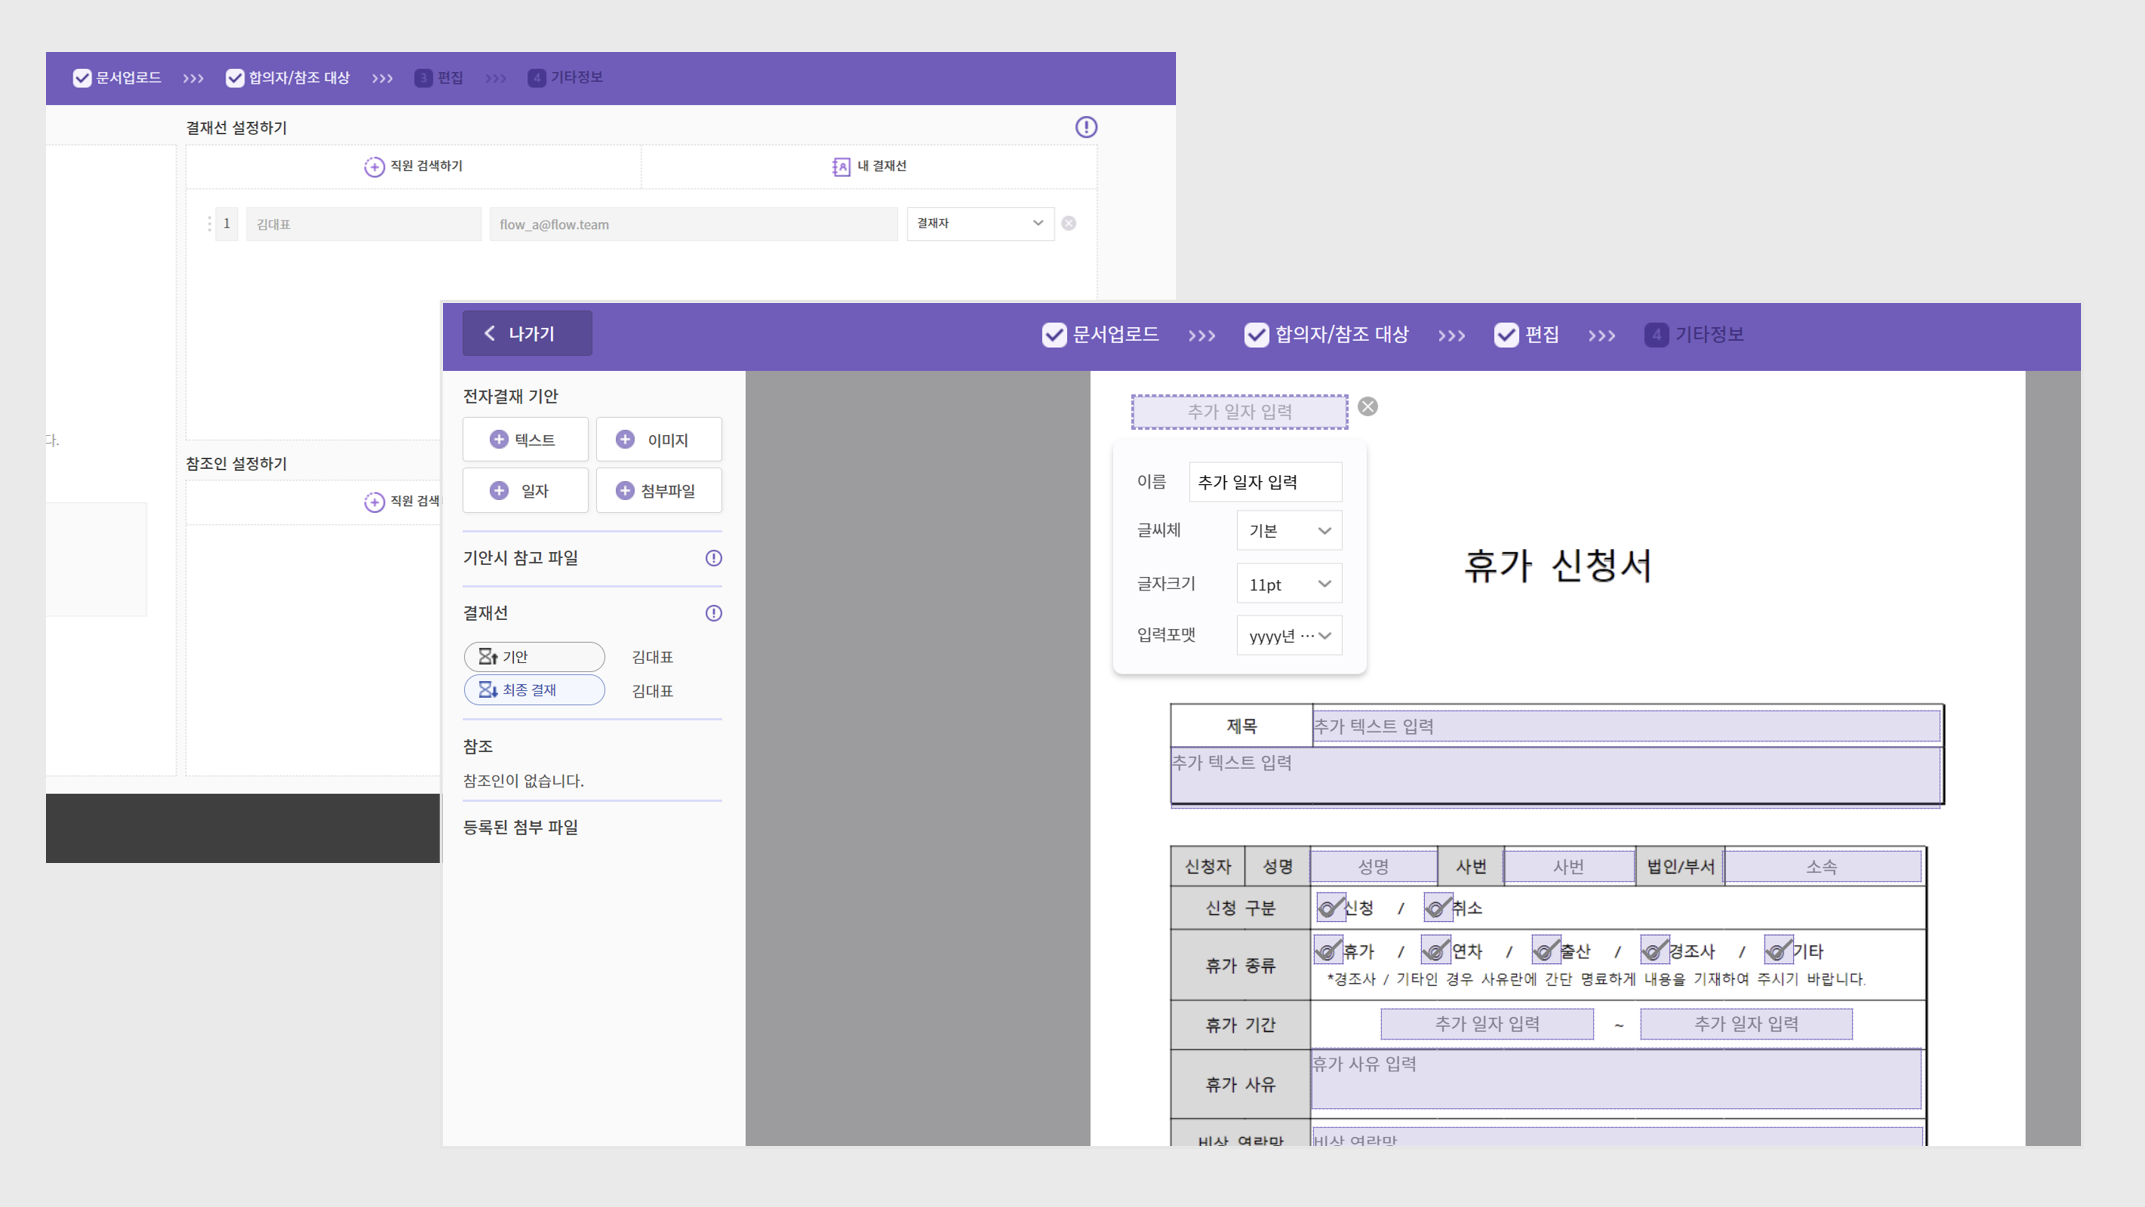Click the 성명 name field
The width and height of the screenshot is (2145, 1207).
(x=1373, y=867)
